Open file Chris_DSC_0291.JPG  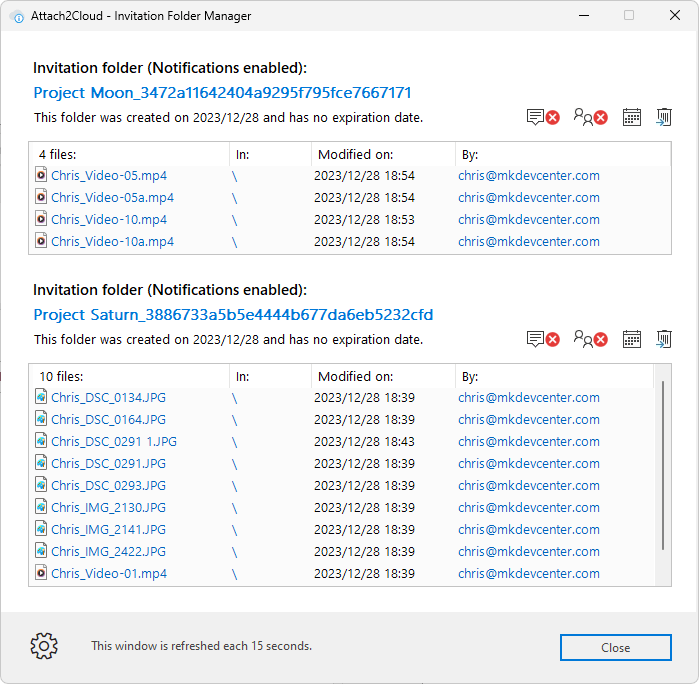tap(108, 464)
